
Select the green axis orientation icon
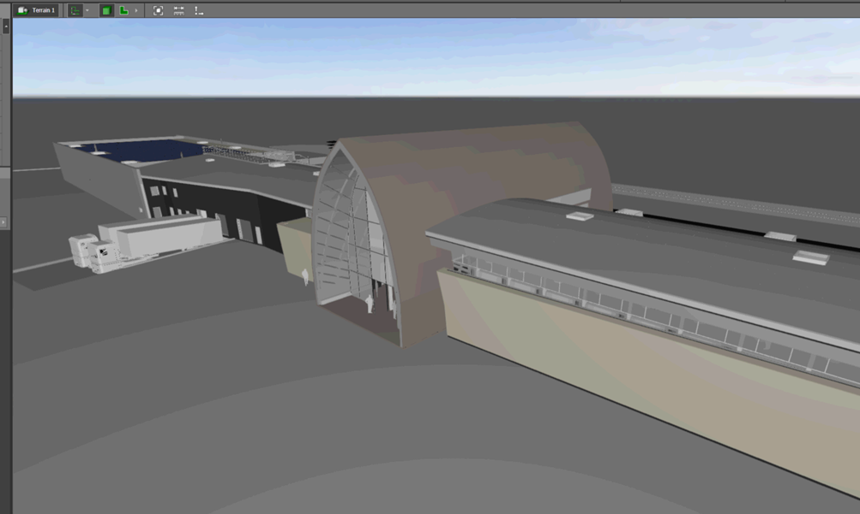coord(75,10)
